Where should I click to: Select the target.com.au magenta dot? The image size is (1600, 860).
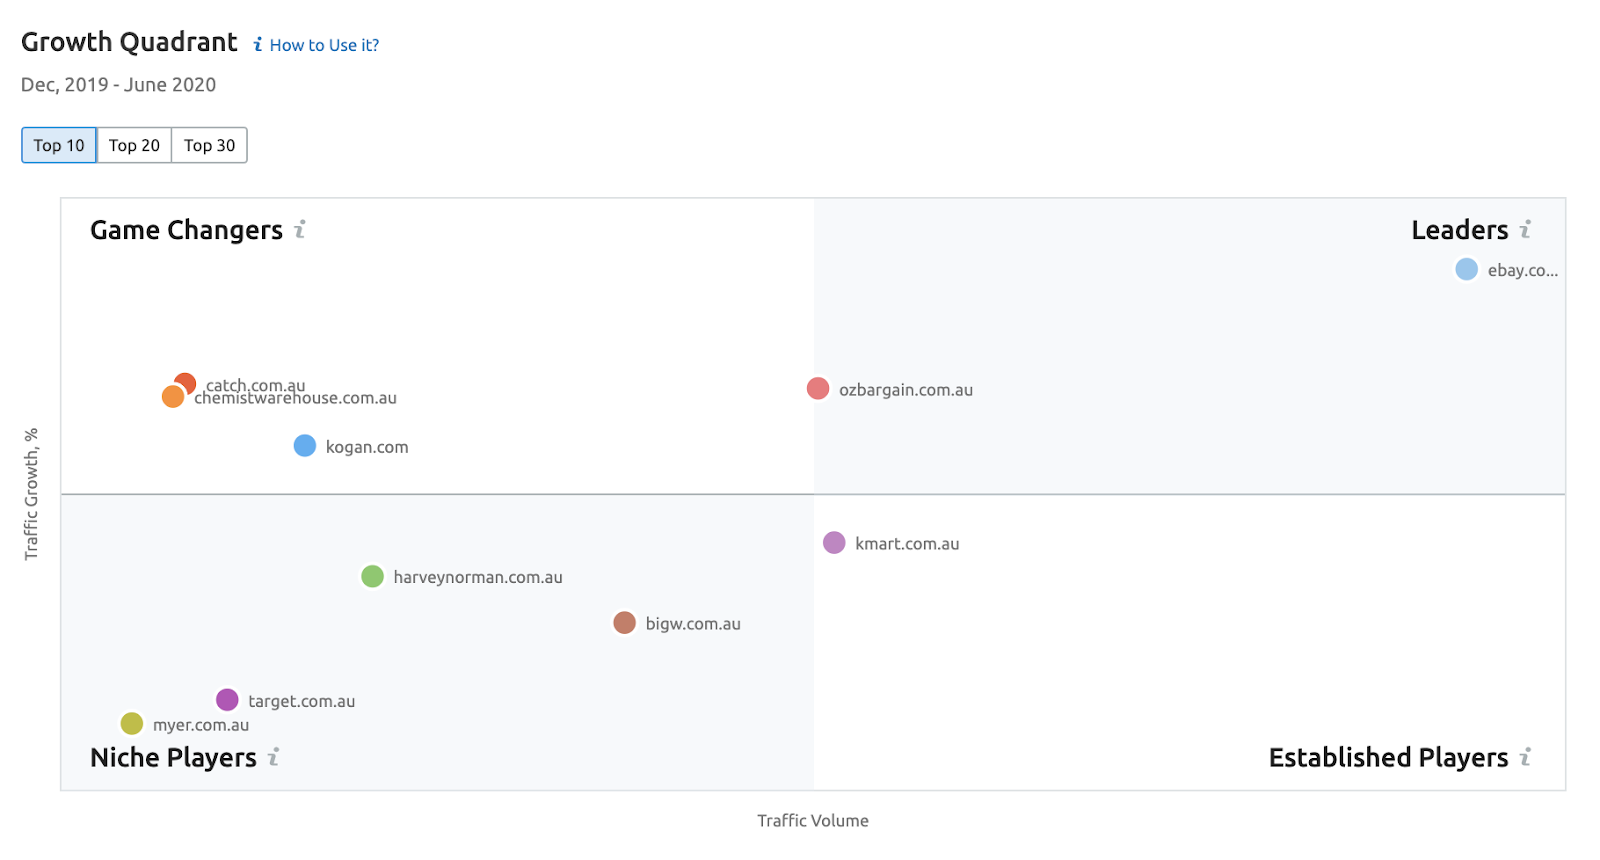(x=227, y=700)
